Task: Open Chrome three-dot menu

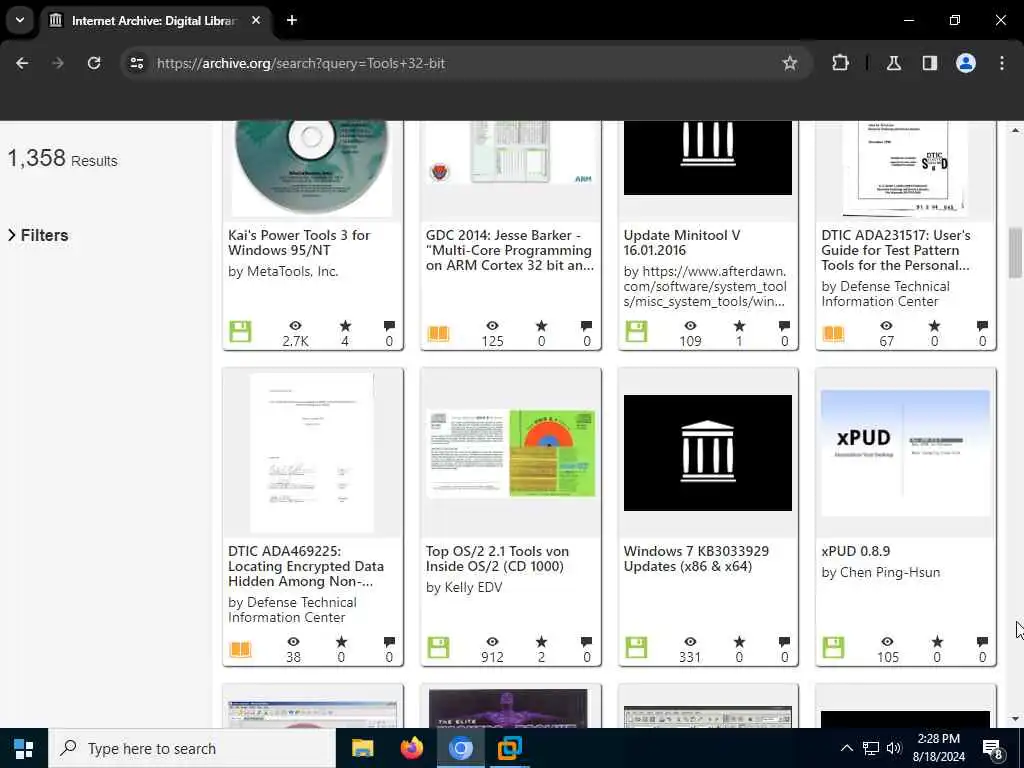Action: coord(1002,63)
